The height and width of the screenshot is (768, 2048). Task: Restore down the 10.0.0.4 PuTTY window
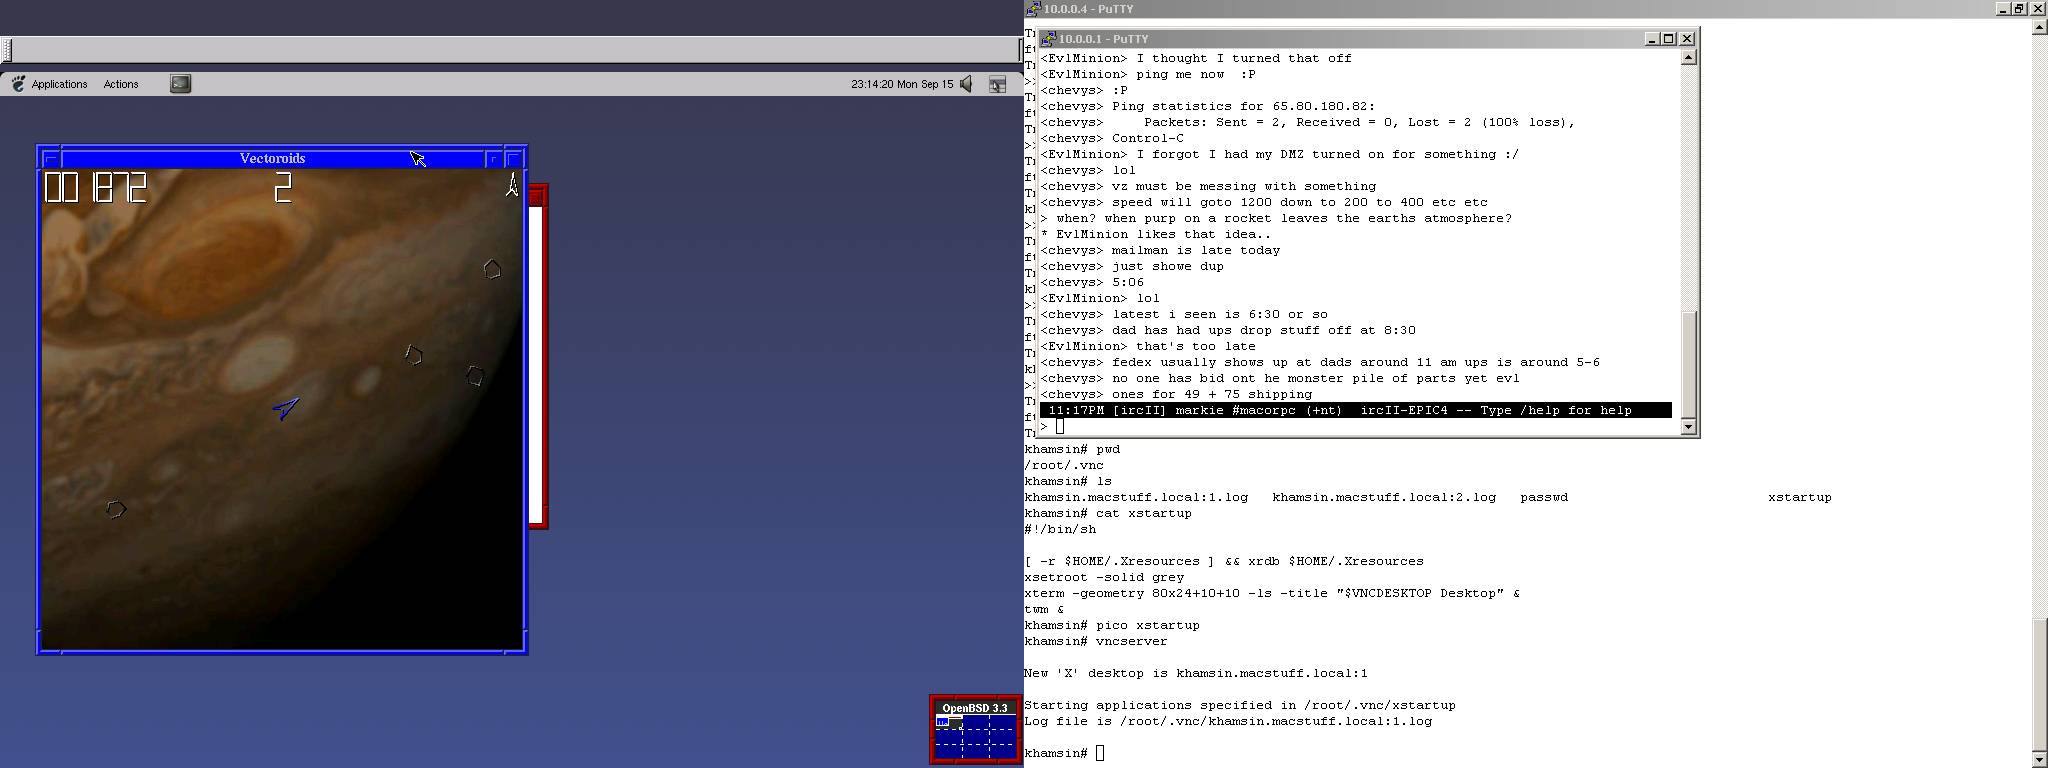(2018, 9)
